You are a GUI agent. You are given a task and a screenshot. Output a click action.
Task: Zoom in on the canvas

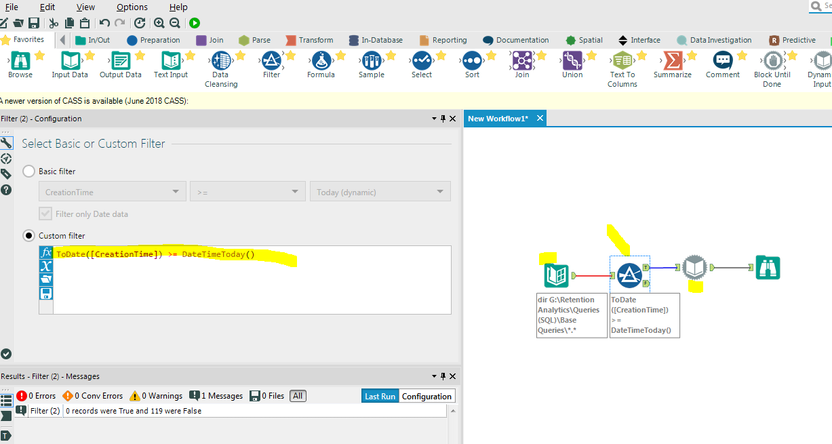[159, 23]
